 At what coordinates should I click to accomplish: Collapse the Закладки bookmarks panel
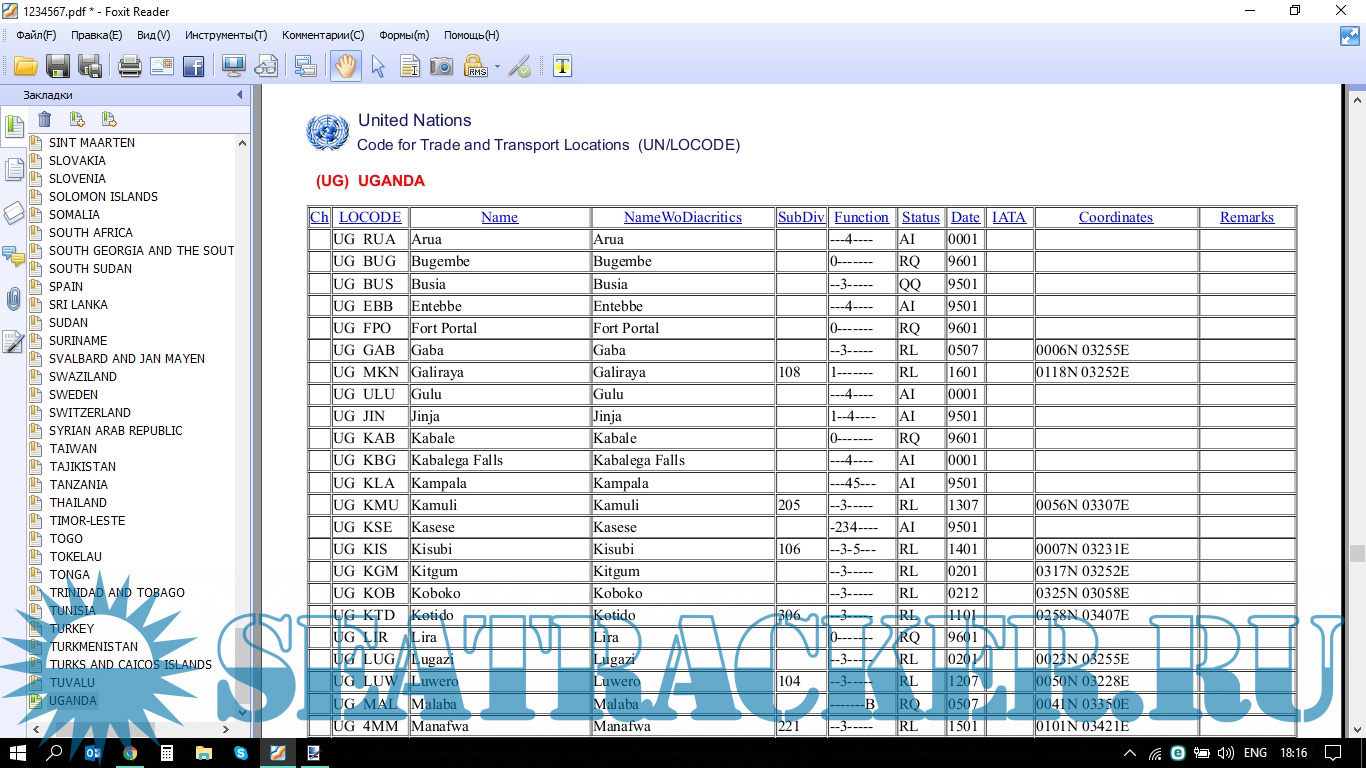pos(239,95)
